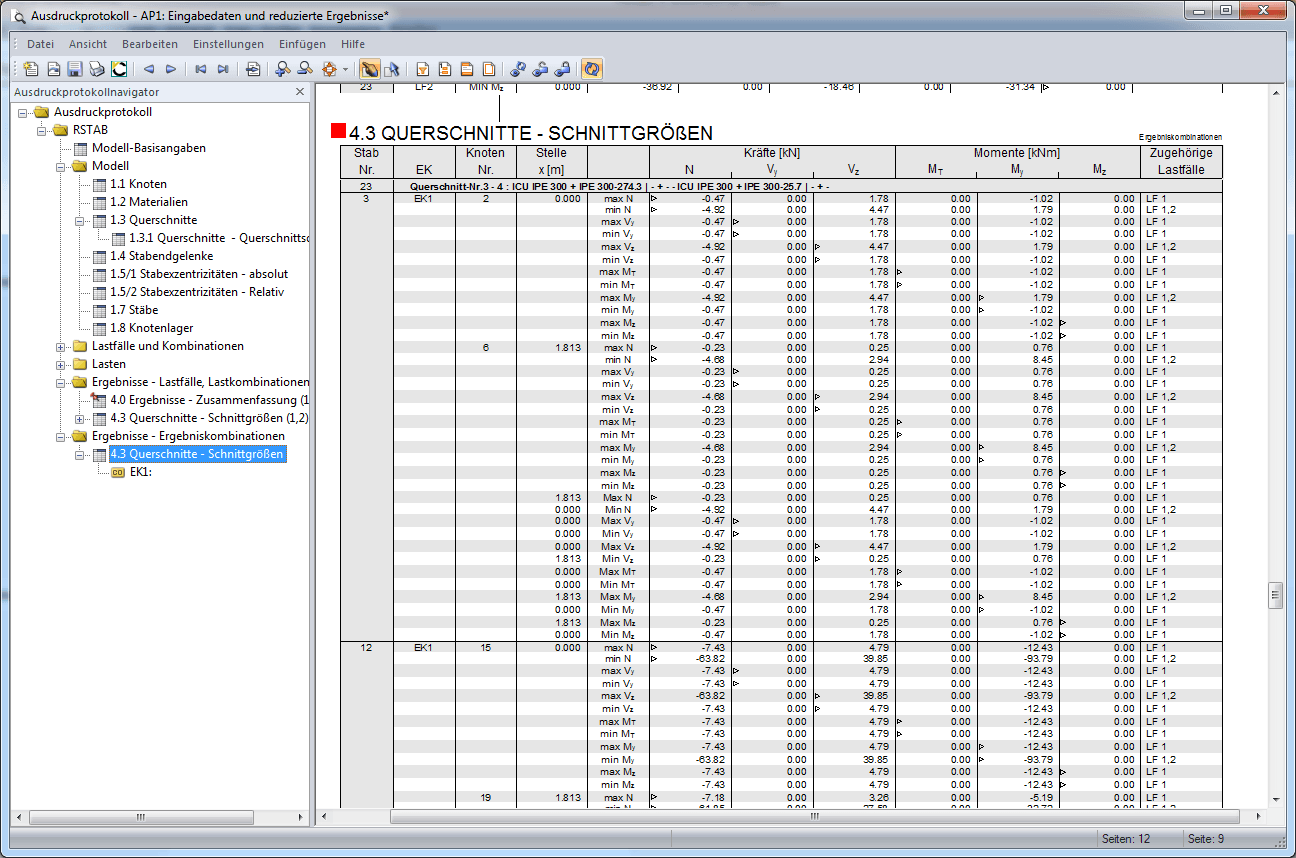1296x858 pixels.
Task: Select 1.7 Stäbe in the tree
Action: [134, 310]
